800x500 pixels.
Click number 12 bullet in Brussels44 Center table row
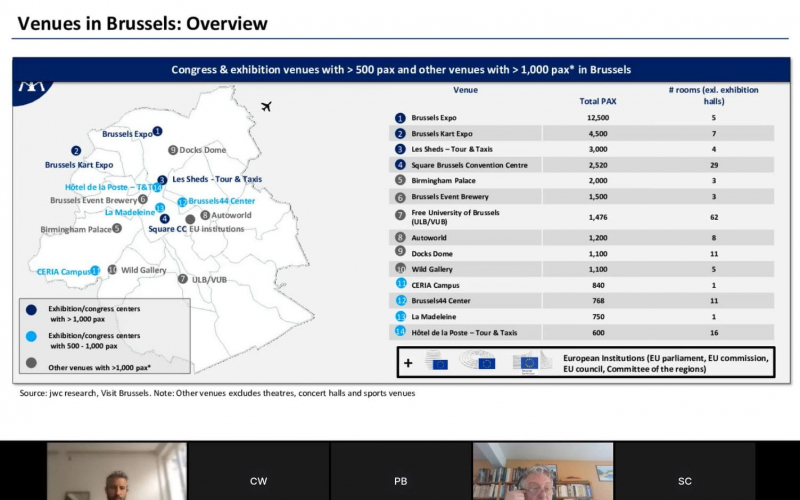click(x=401, y=301)
